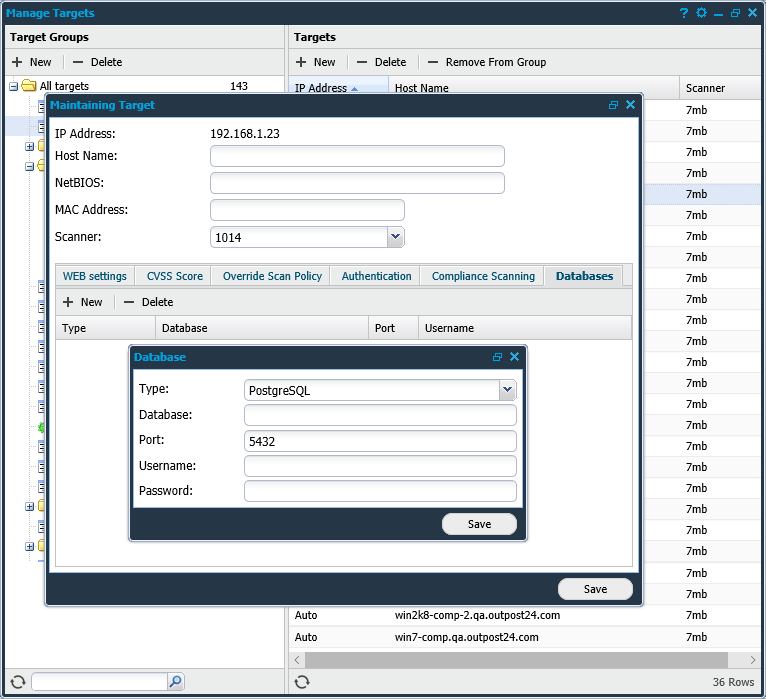Click the search magnifier icon at bottom left
The width and height of the screenshot is (767, 699).
175,681
